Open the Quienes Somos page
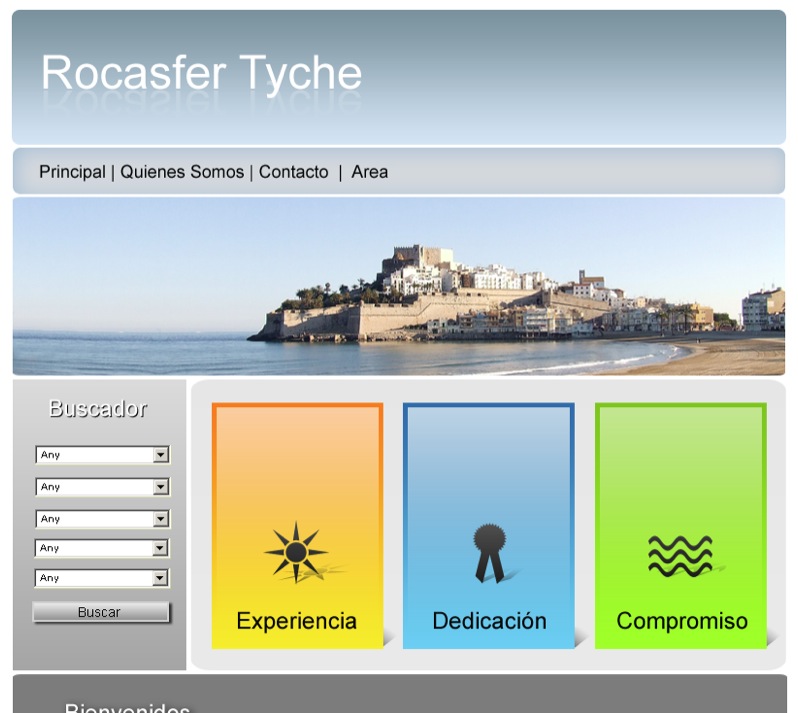 182,172
